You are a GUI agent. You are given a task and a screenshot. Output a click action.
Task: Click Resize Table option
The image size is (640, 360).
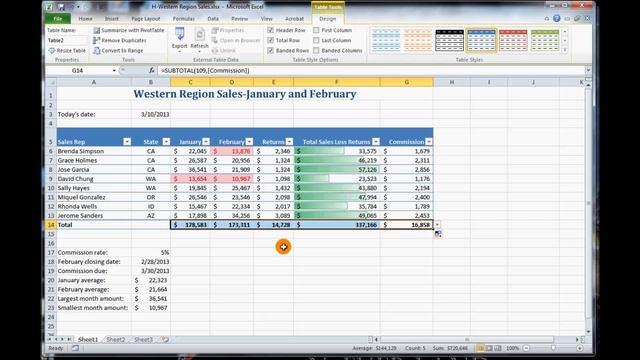(x=67, y=51)
